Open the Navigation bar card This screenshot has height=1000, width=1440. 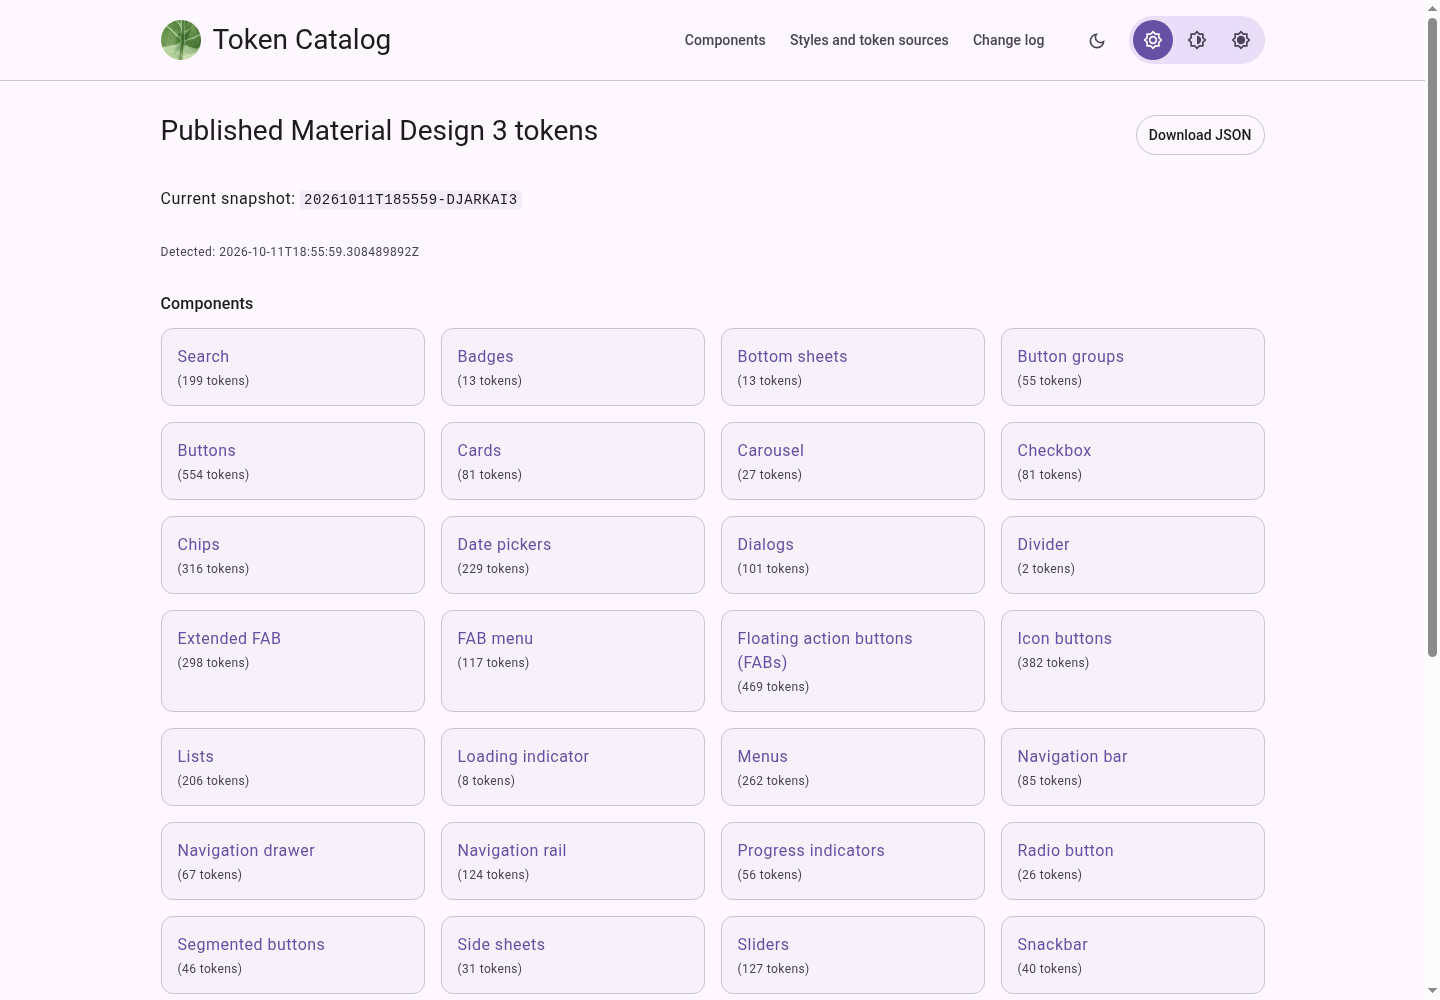(1133, 767)
